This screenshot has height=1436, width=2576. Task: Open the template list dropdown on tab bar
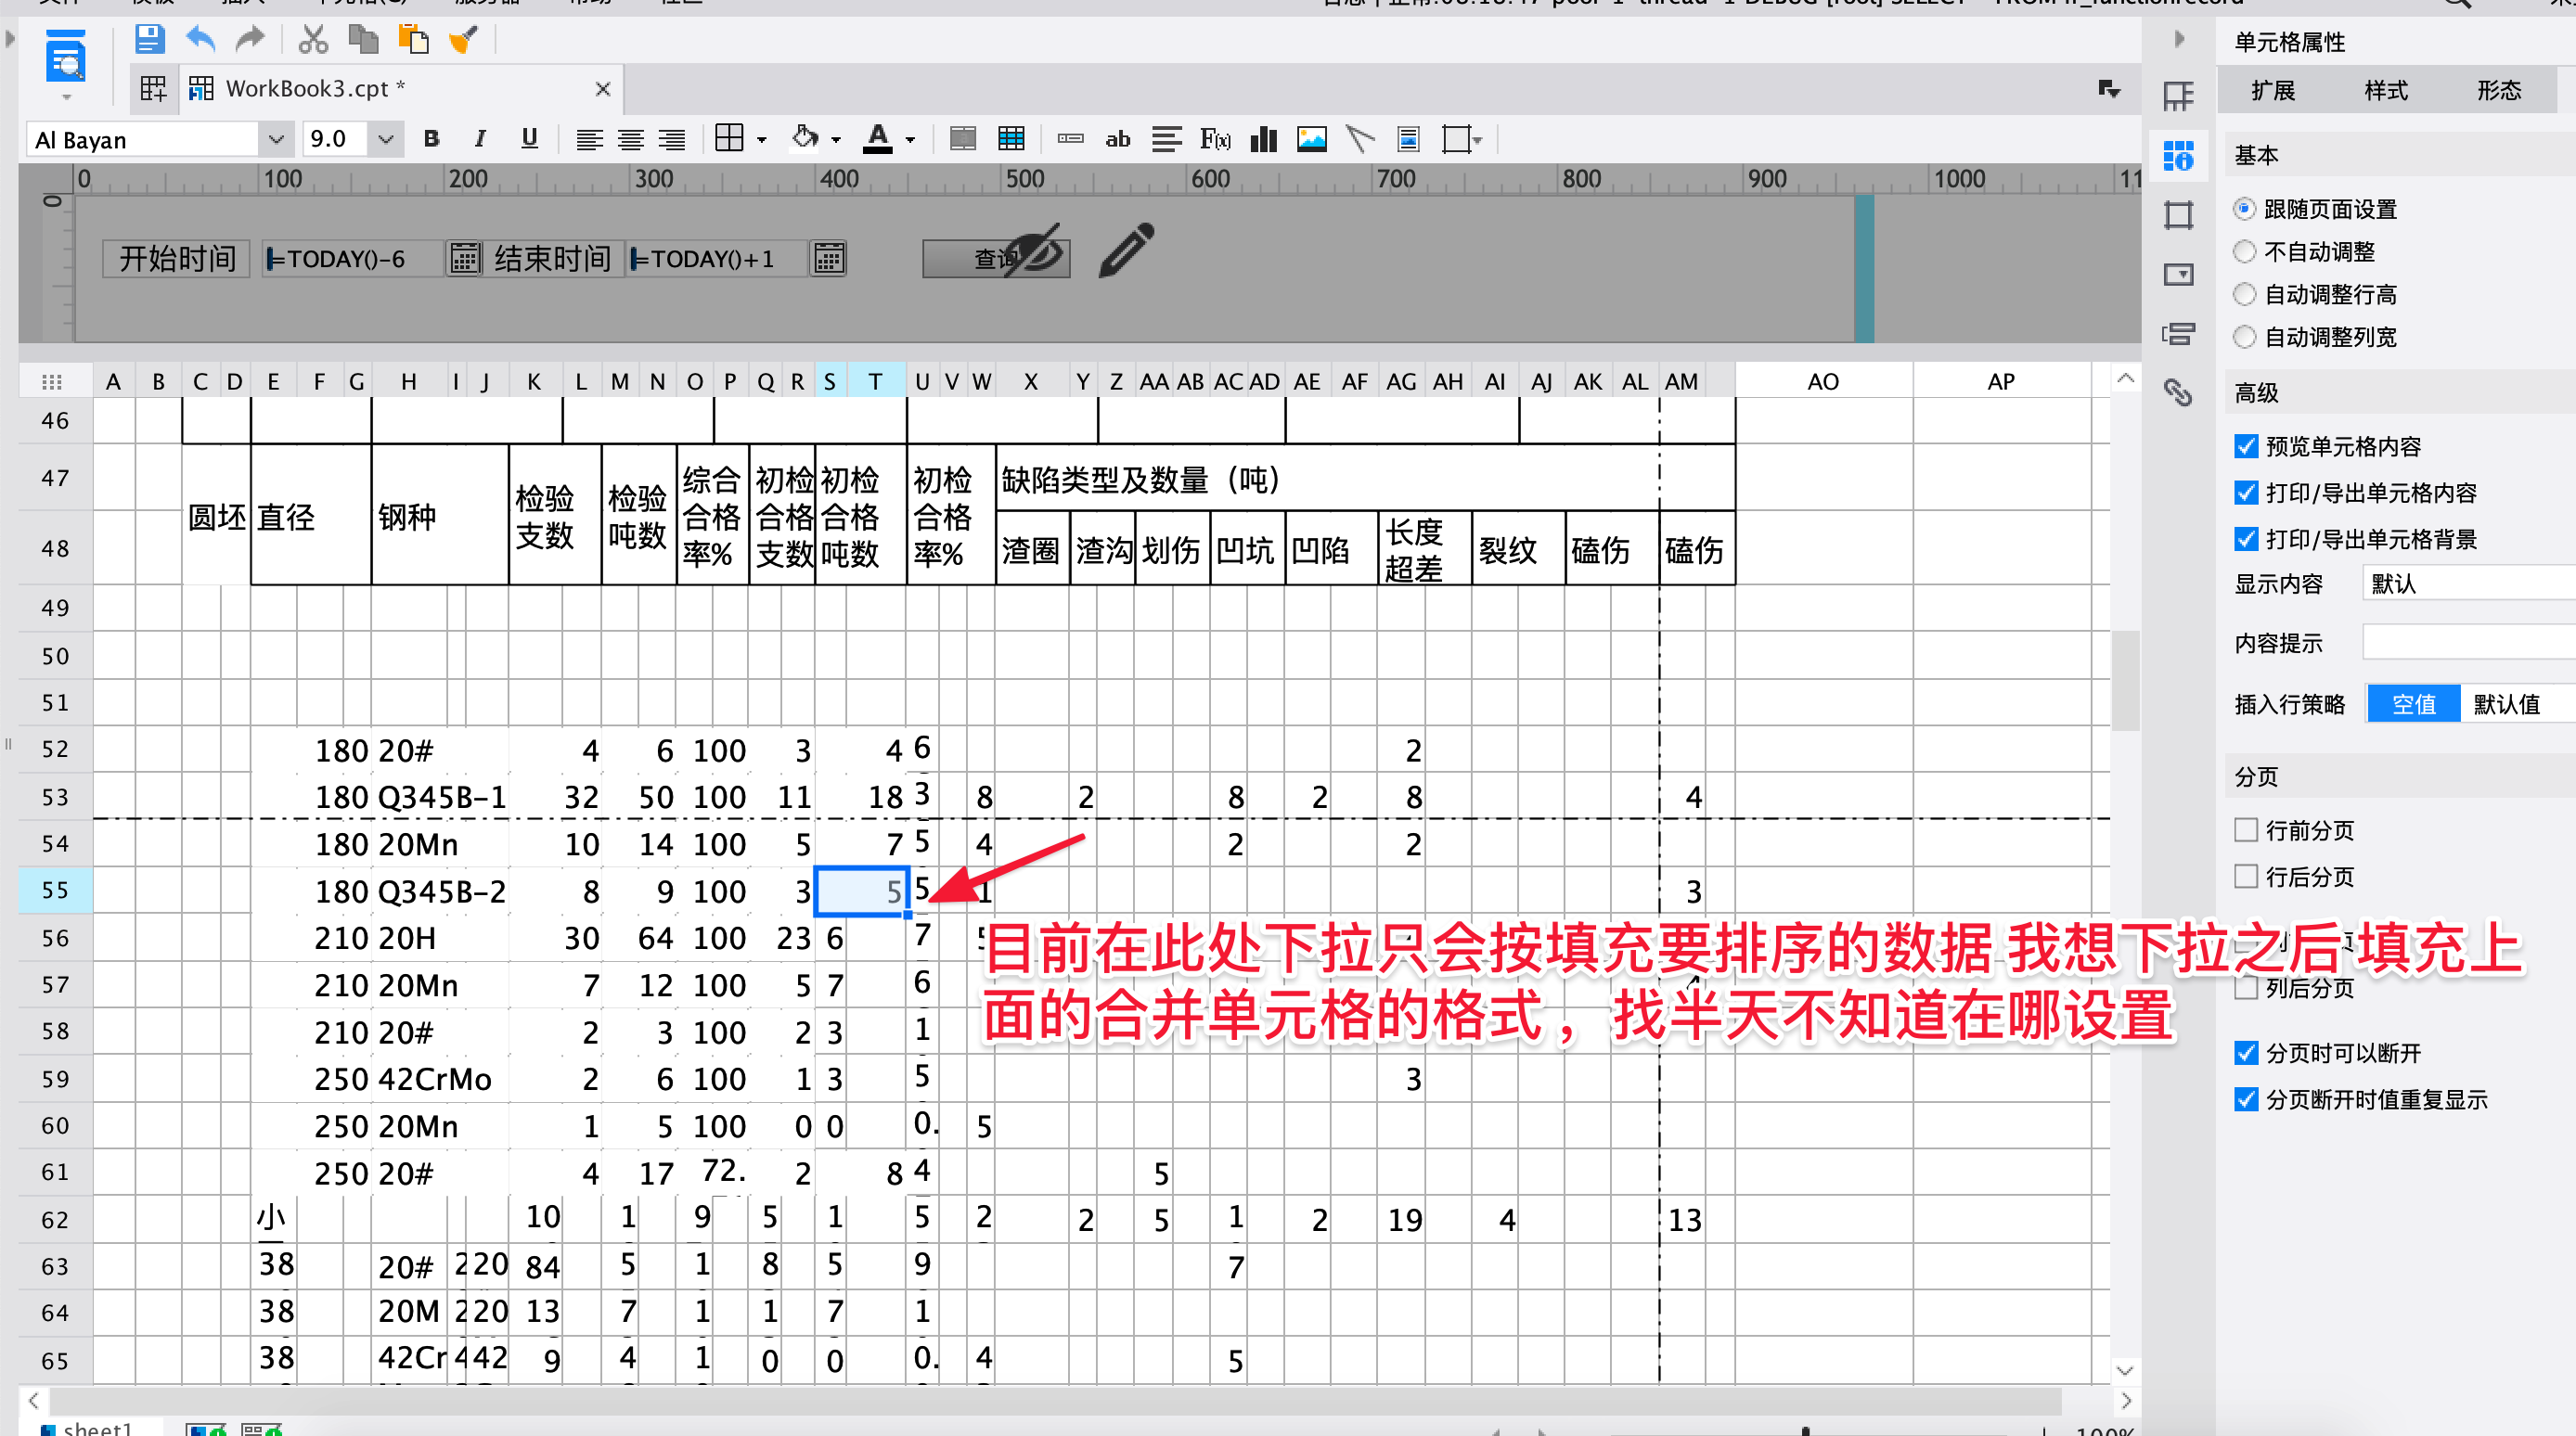(x=2109, y=89)
